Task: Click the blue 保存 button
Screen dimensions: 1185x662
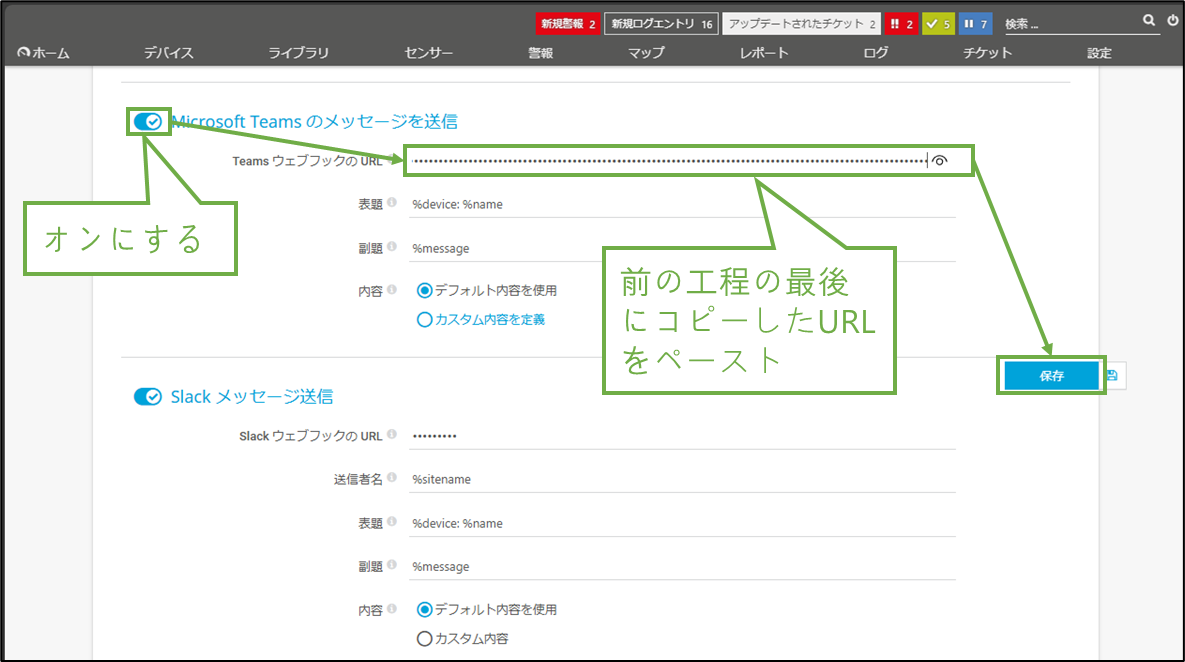Action: 1051,376
